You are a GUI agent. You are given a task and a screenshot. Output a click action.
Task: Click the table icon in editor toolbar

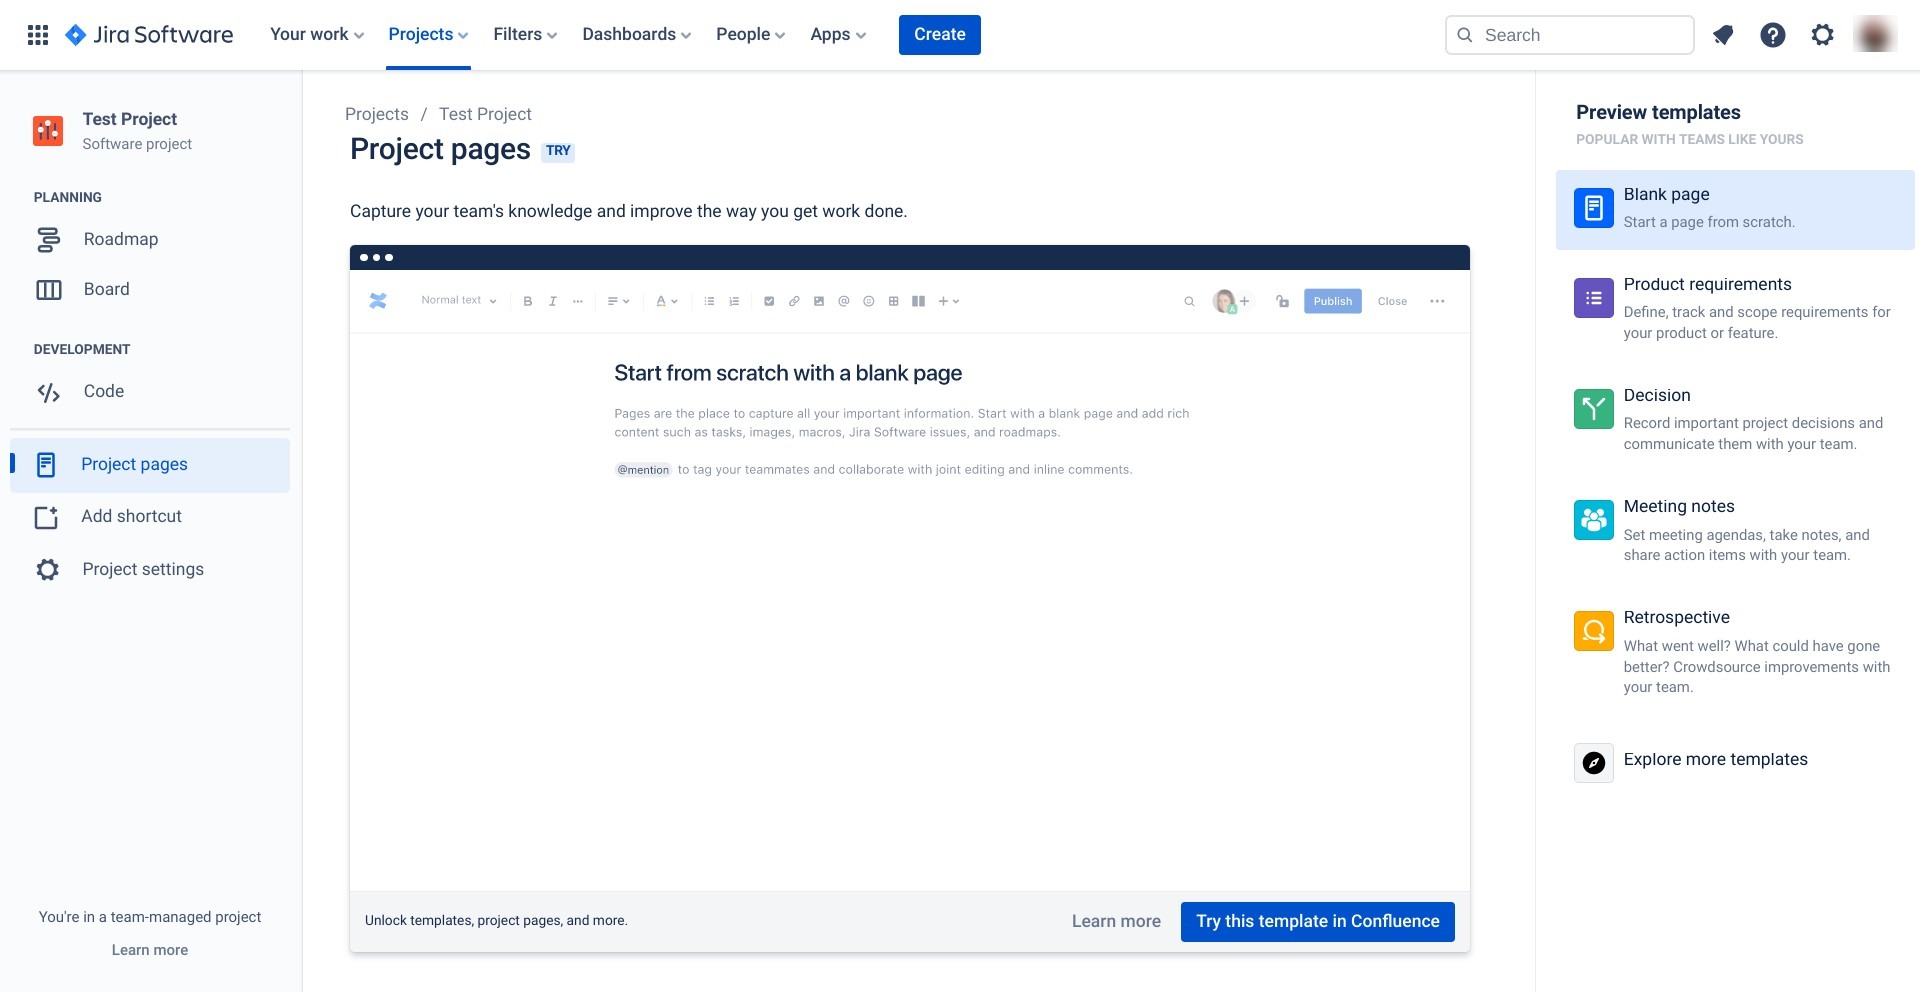[x=894, y=301]
